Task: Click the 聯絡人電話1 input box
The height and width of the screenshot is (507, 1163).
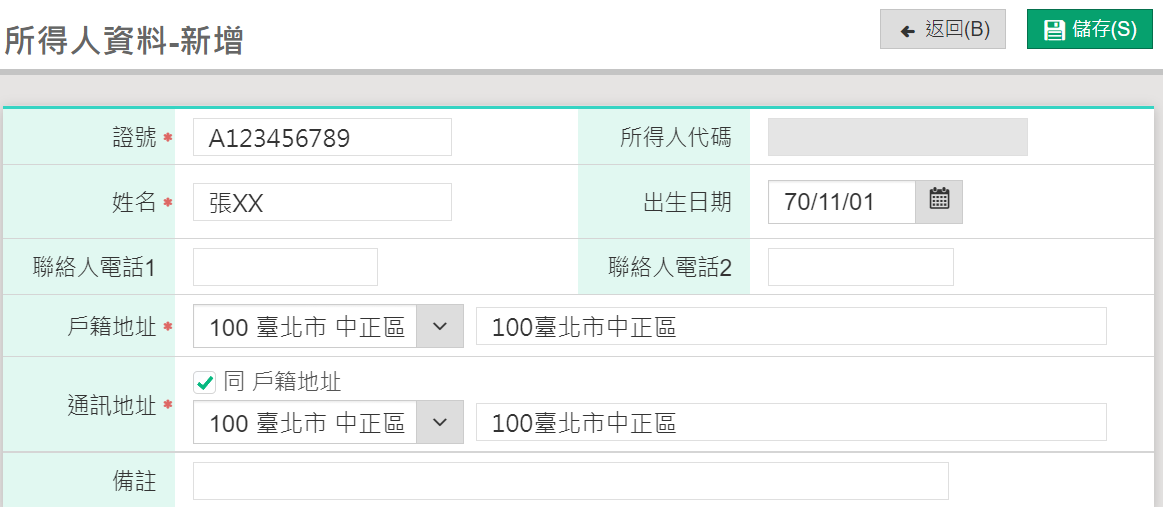Action: point(285,267)
